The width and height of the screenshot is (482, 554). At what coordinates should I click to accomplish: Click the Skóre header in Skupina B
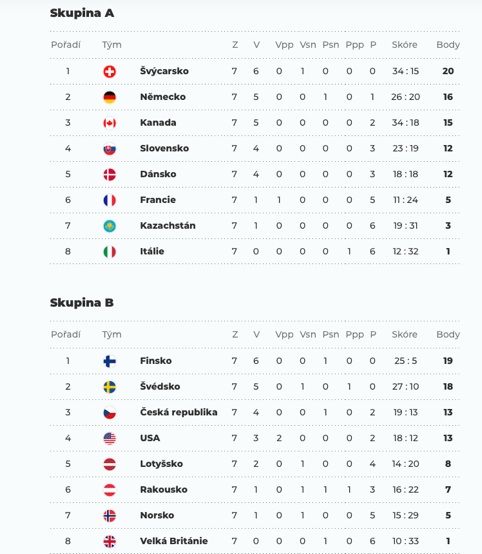(x=405, y=334)
